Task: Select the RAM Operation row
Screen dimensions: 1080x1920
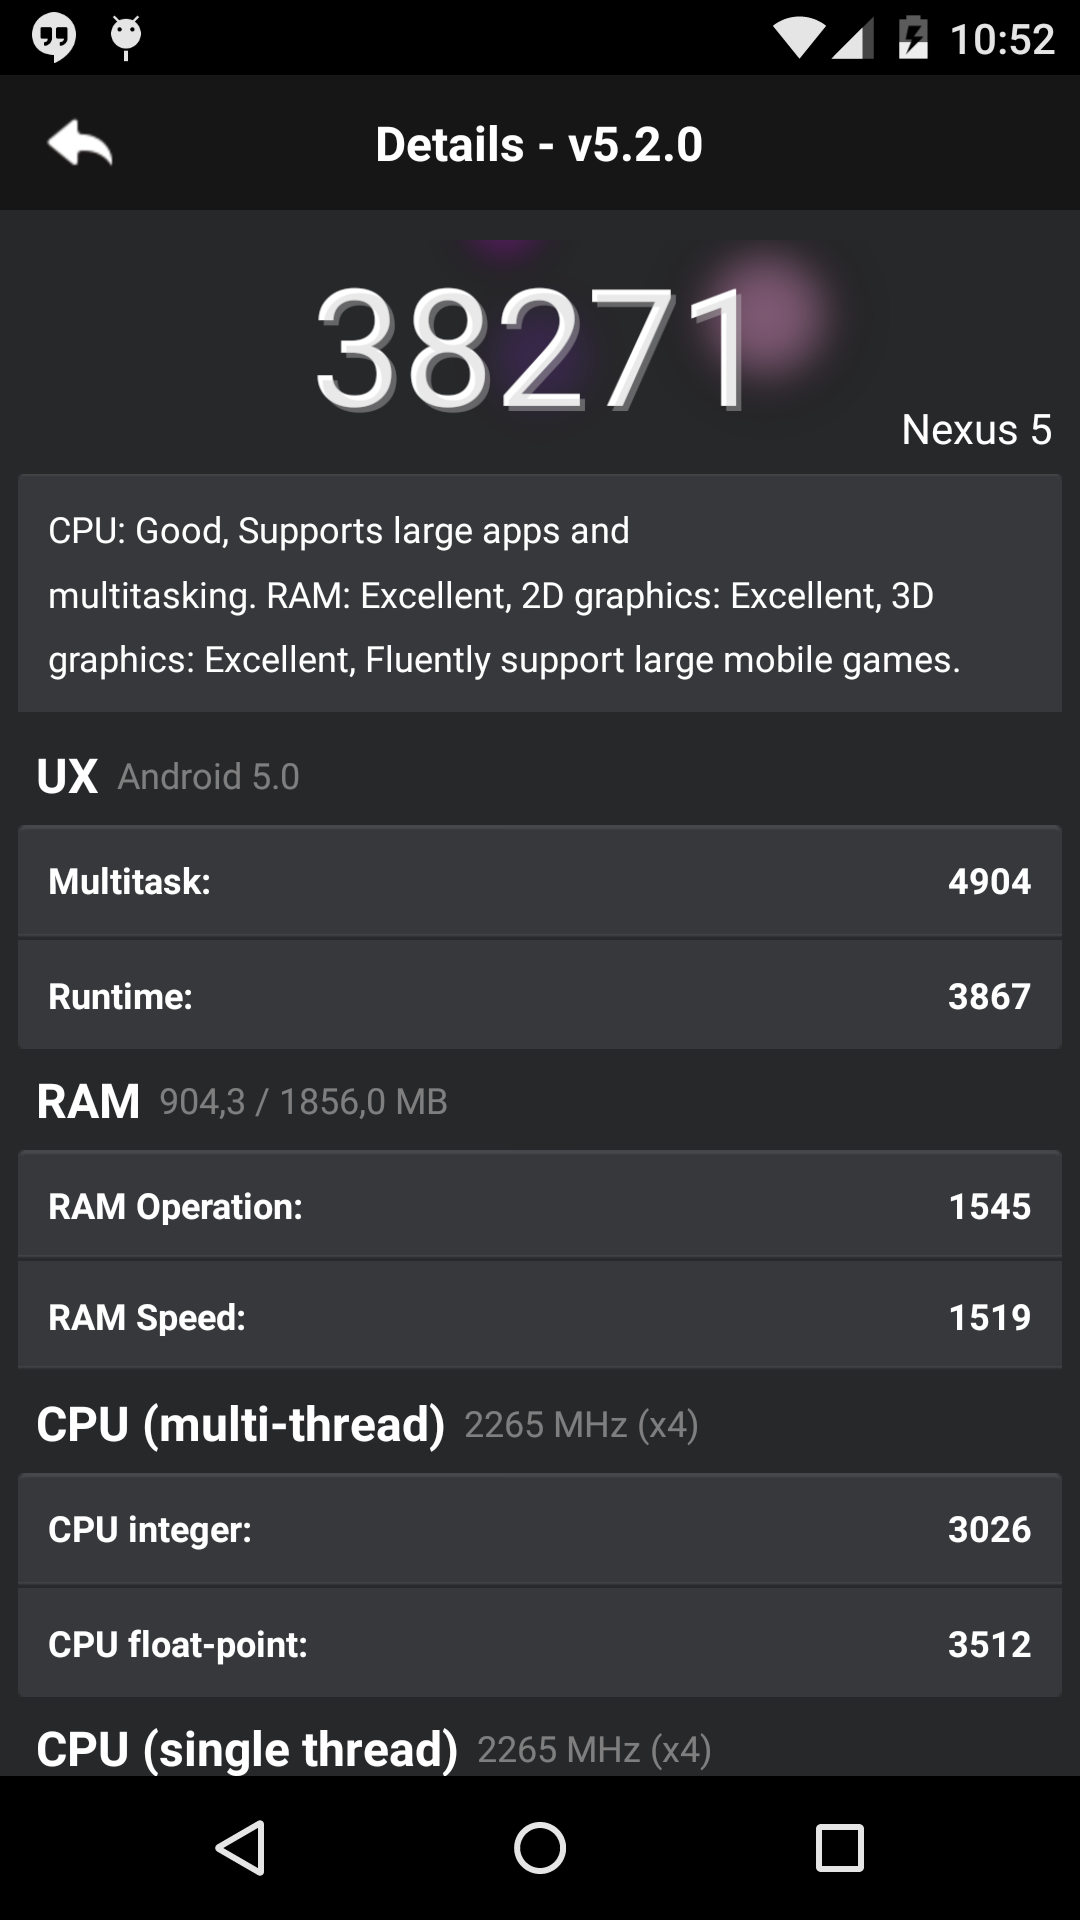Action: pos(540,1205)
